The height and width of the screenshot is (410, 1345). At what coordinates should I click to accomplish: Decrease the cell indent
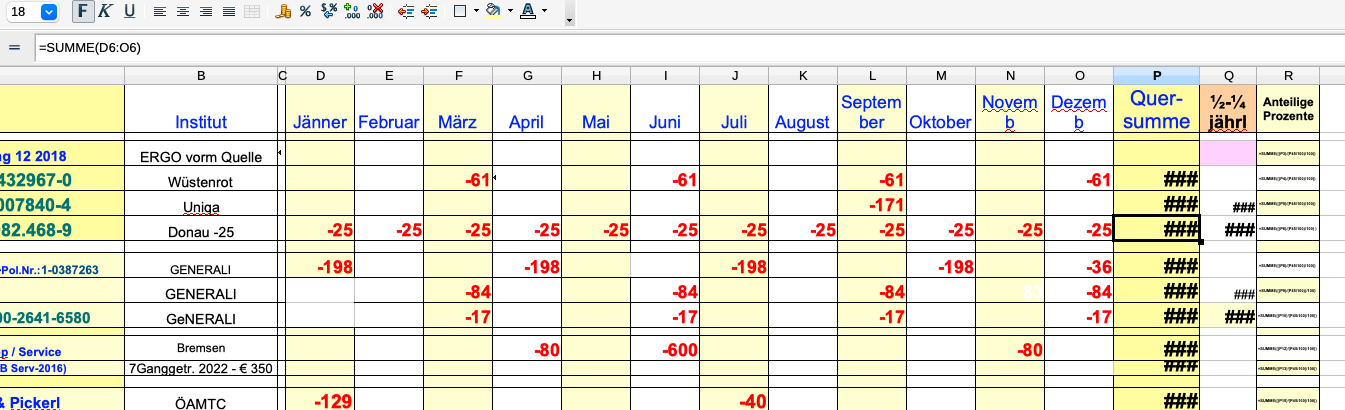point(406,12)
